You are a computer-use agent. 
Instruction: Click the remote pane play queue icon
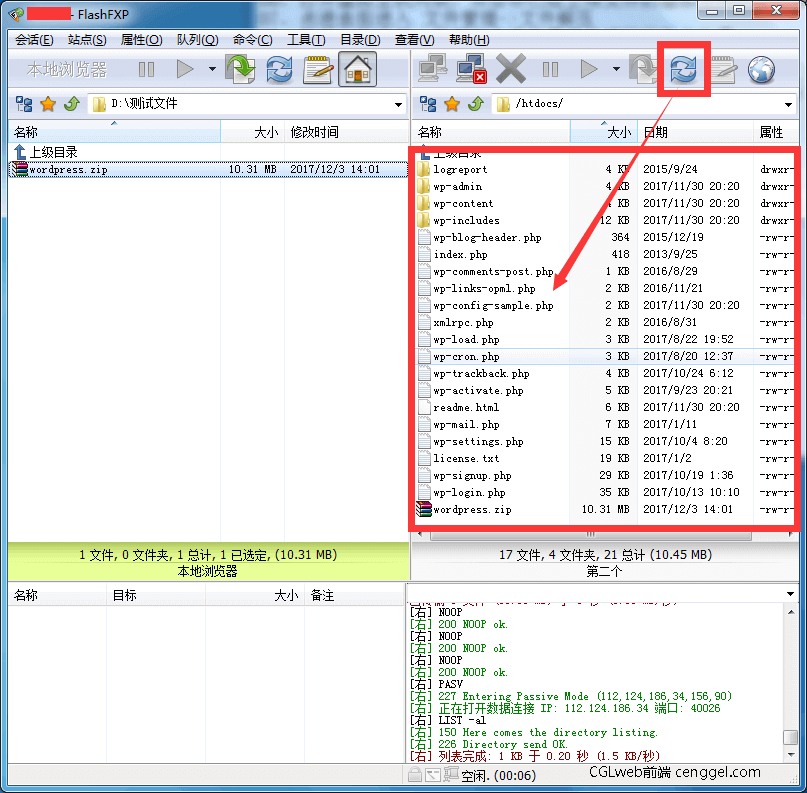click(x=589, y=69)
